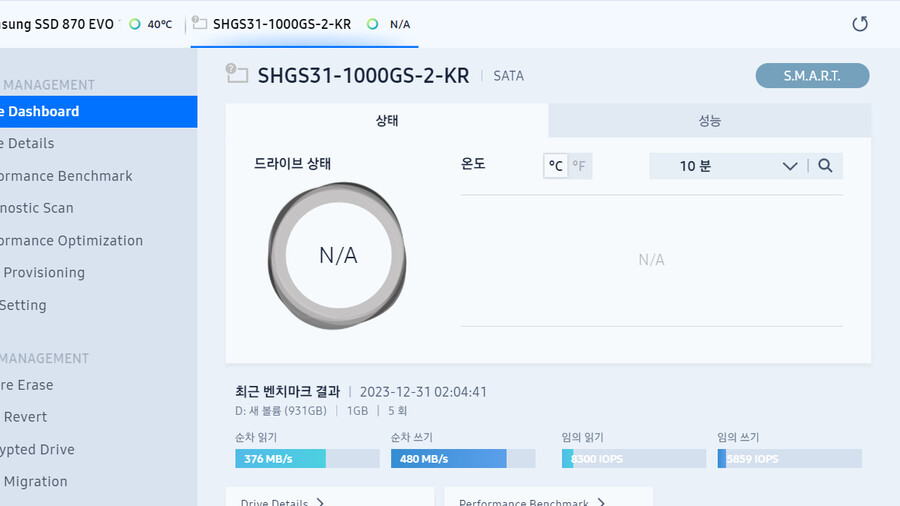The image size is (900, 506).
Task: Click the 최근 벤치마크 결과 heading
Action: tap(288, 392)
